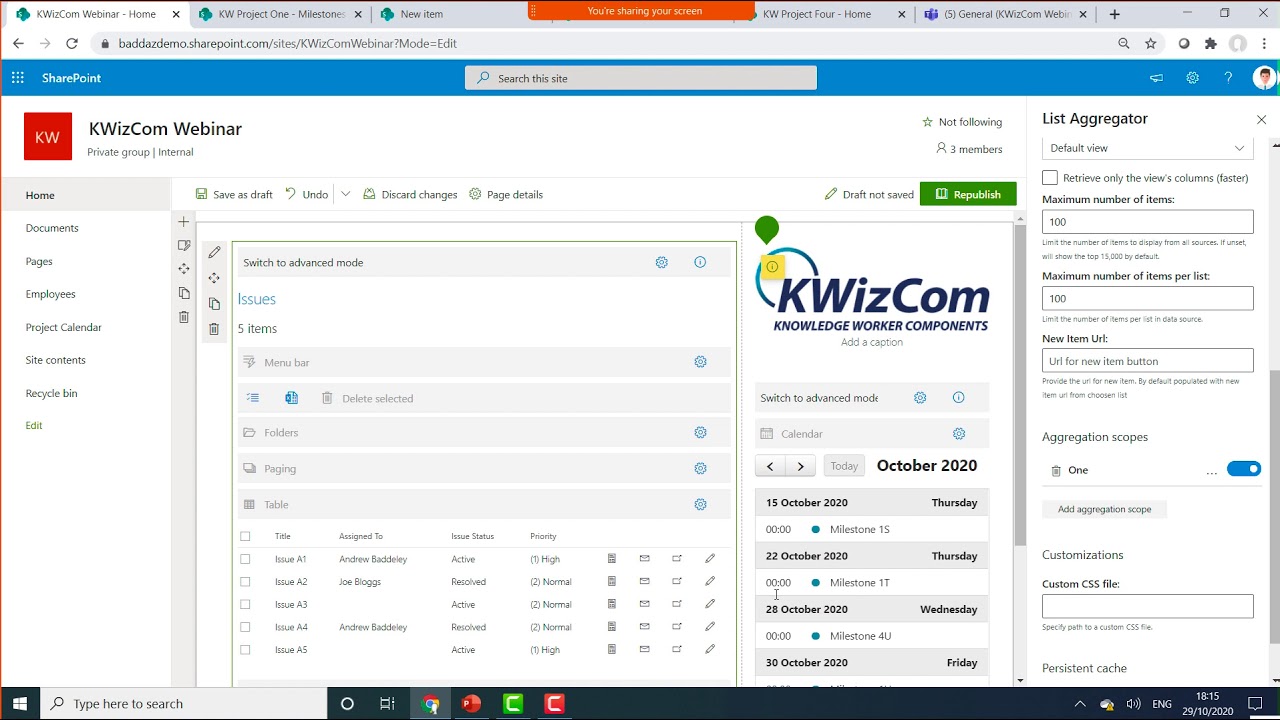Viewport: 1280px width, 720px height.
Task: Open the view form icon for Issue A3
Action: pos(612,604)
